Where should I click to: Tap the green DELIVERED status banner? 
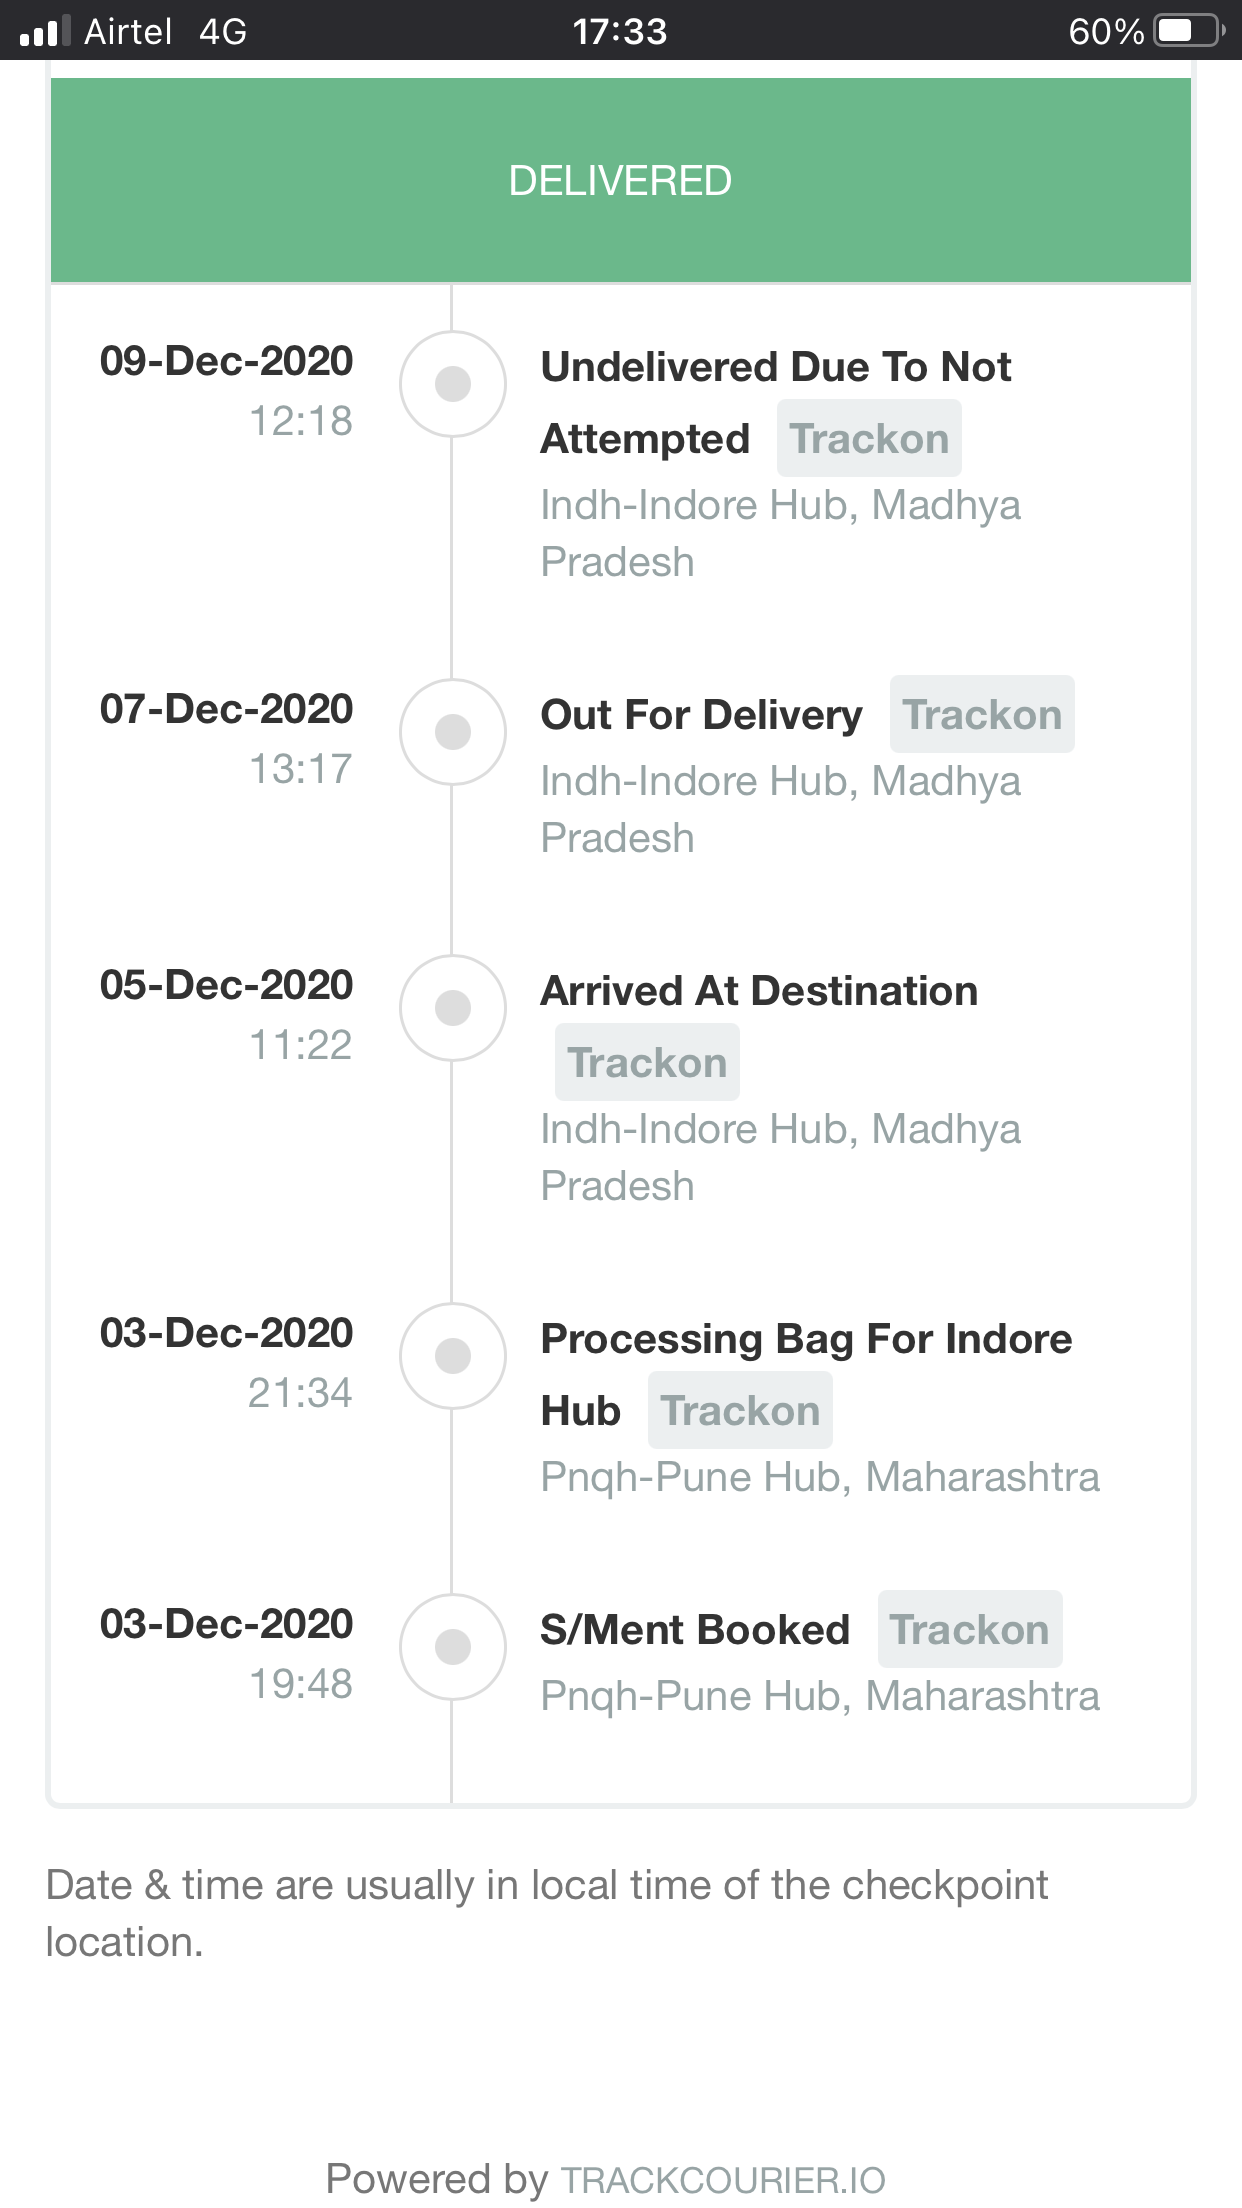(620, 181)
